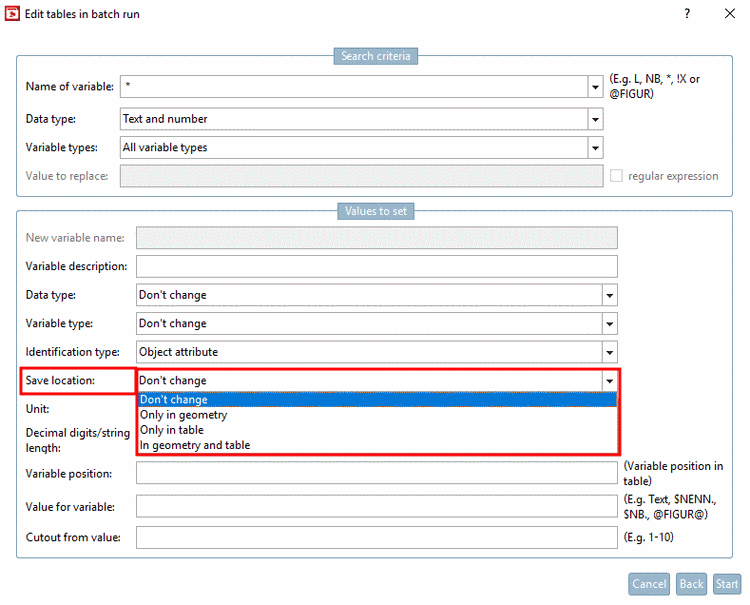Open the Variable types dropdown
This screenshot has height=605, width=750.
[x=595, y=148]
